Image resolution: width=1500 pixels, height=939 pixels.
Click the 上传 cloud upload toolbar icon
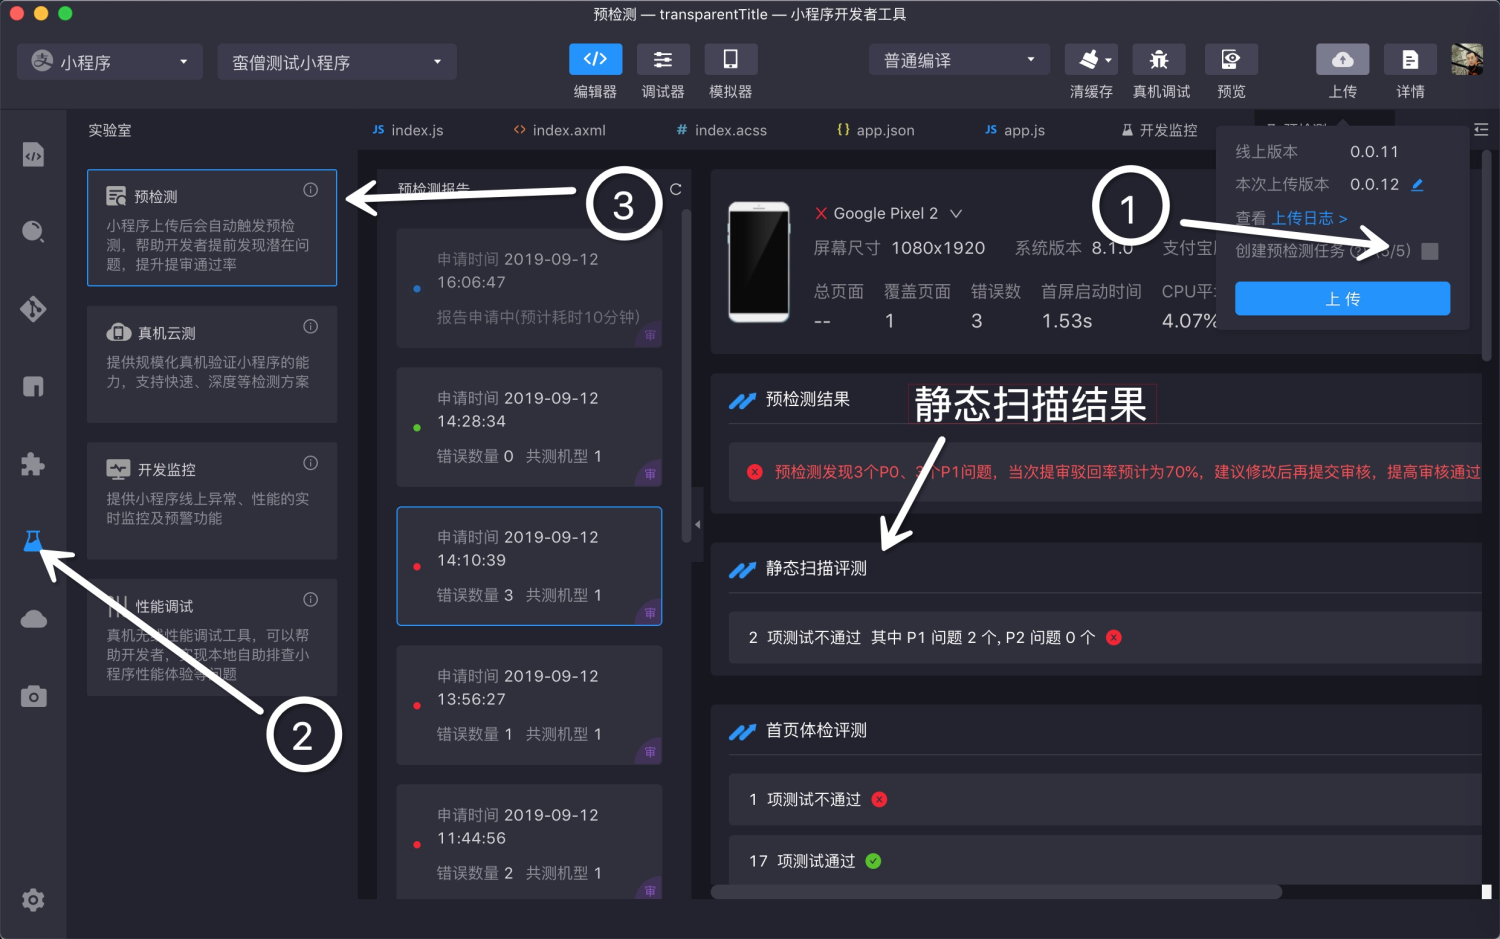point(1343,59)
